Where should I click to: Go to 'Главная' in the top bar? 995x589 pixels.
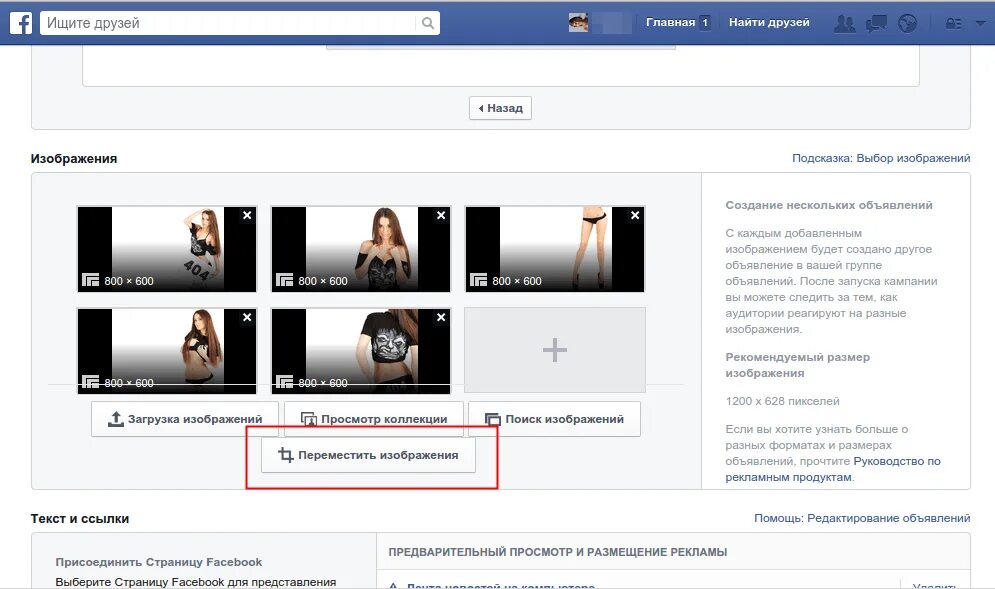click(x=670, y=22)
